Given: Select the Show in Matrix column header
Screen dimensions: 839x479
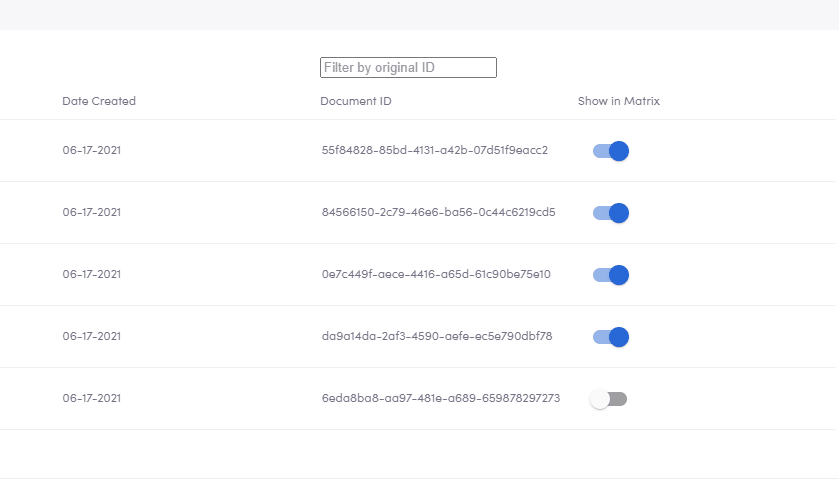Looking at the screenshot, I should [619, 101].
